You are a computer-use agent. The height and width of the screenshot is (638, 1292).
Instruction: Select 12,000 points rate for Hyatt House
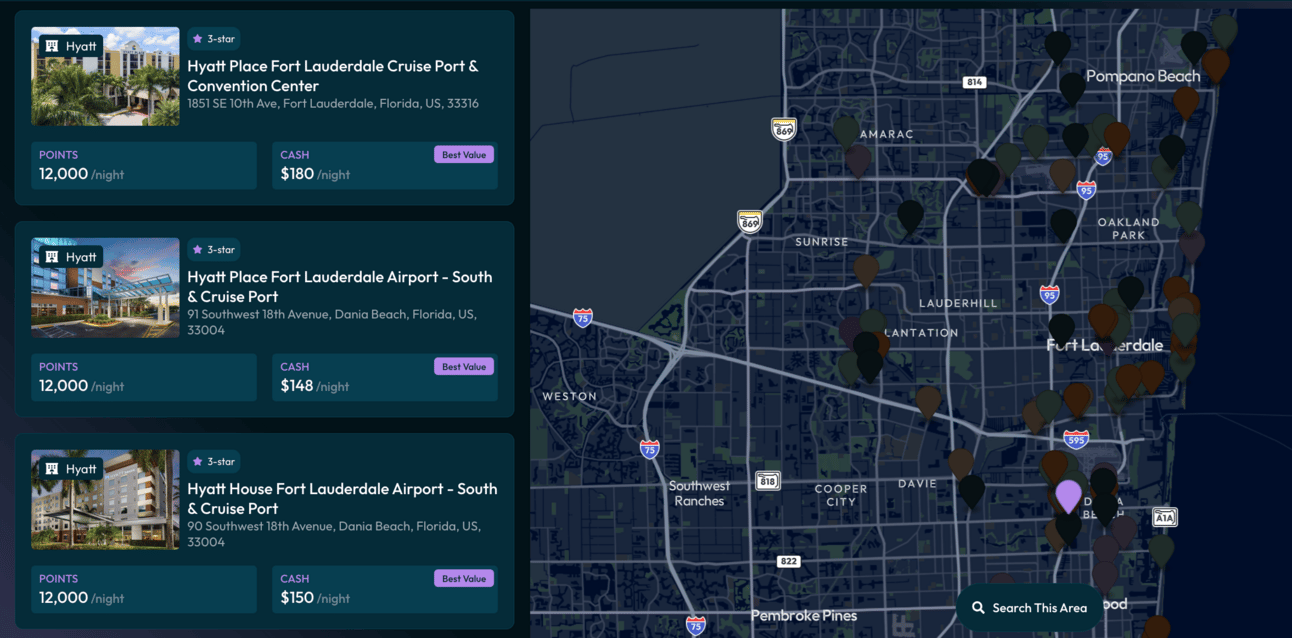pyautogui.click(x=144, y=590)
